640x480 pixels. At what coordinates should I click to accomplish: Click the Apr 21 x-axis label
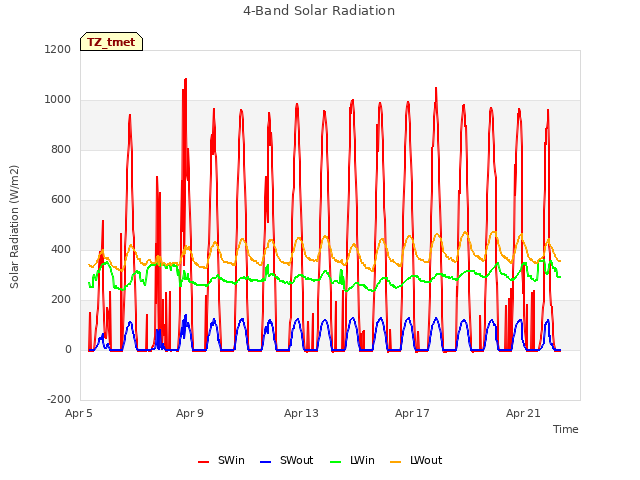pyautogui.click(x=523, y=413)
